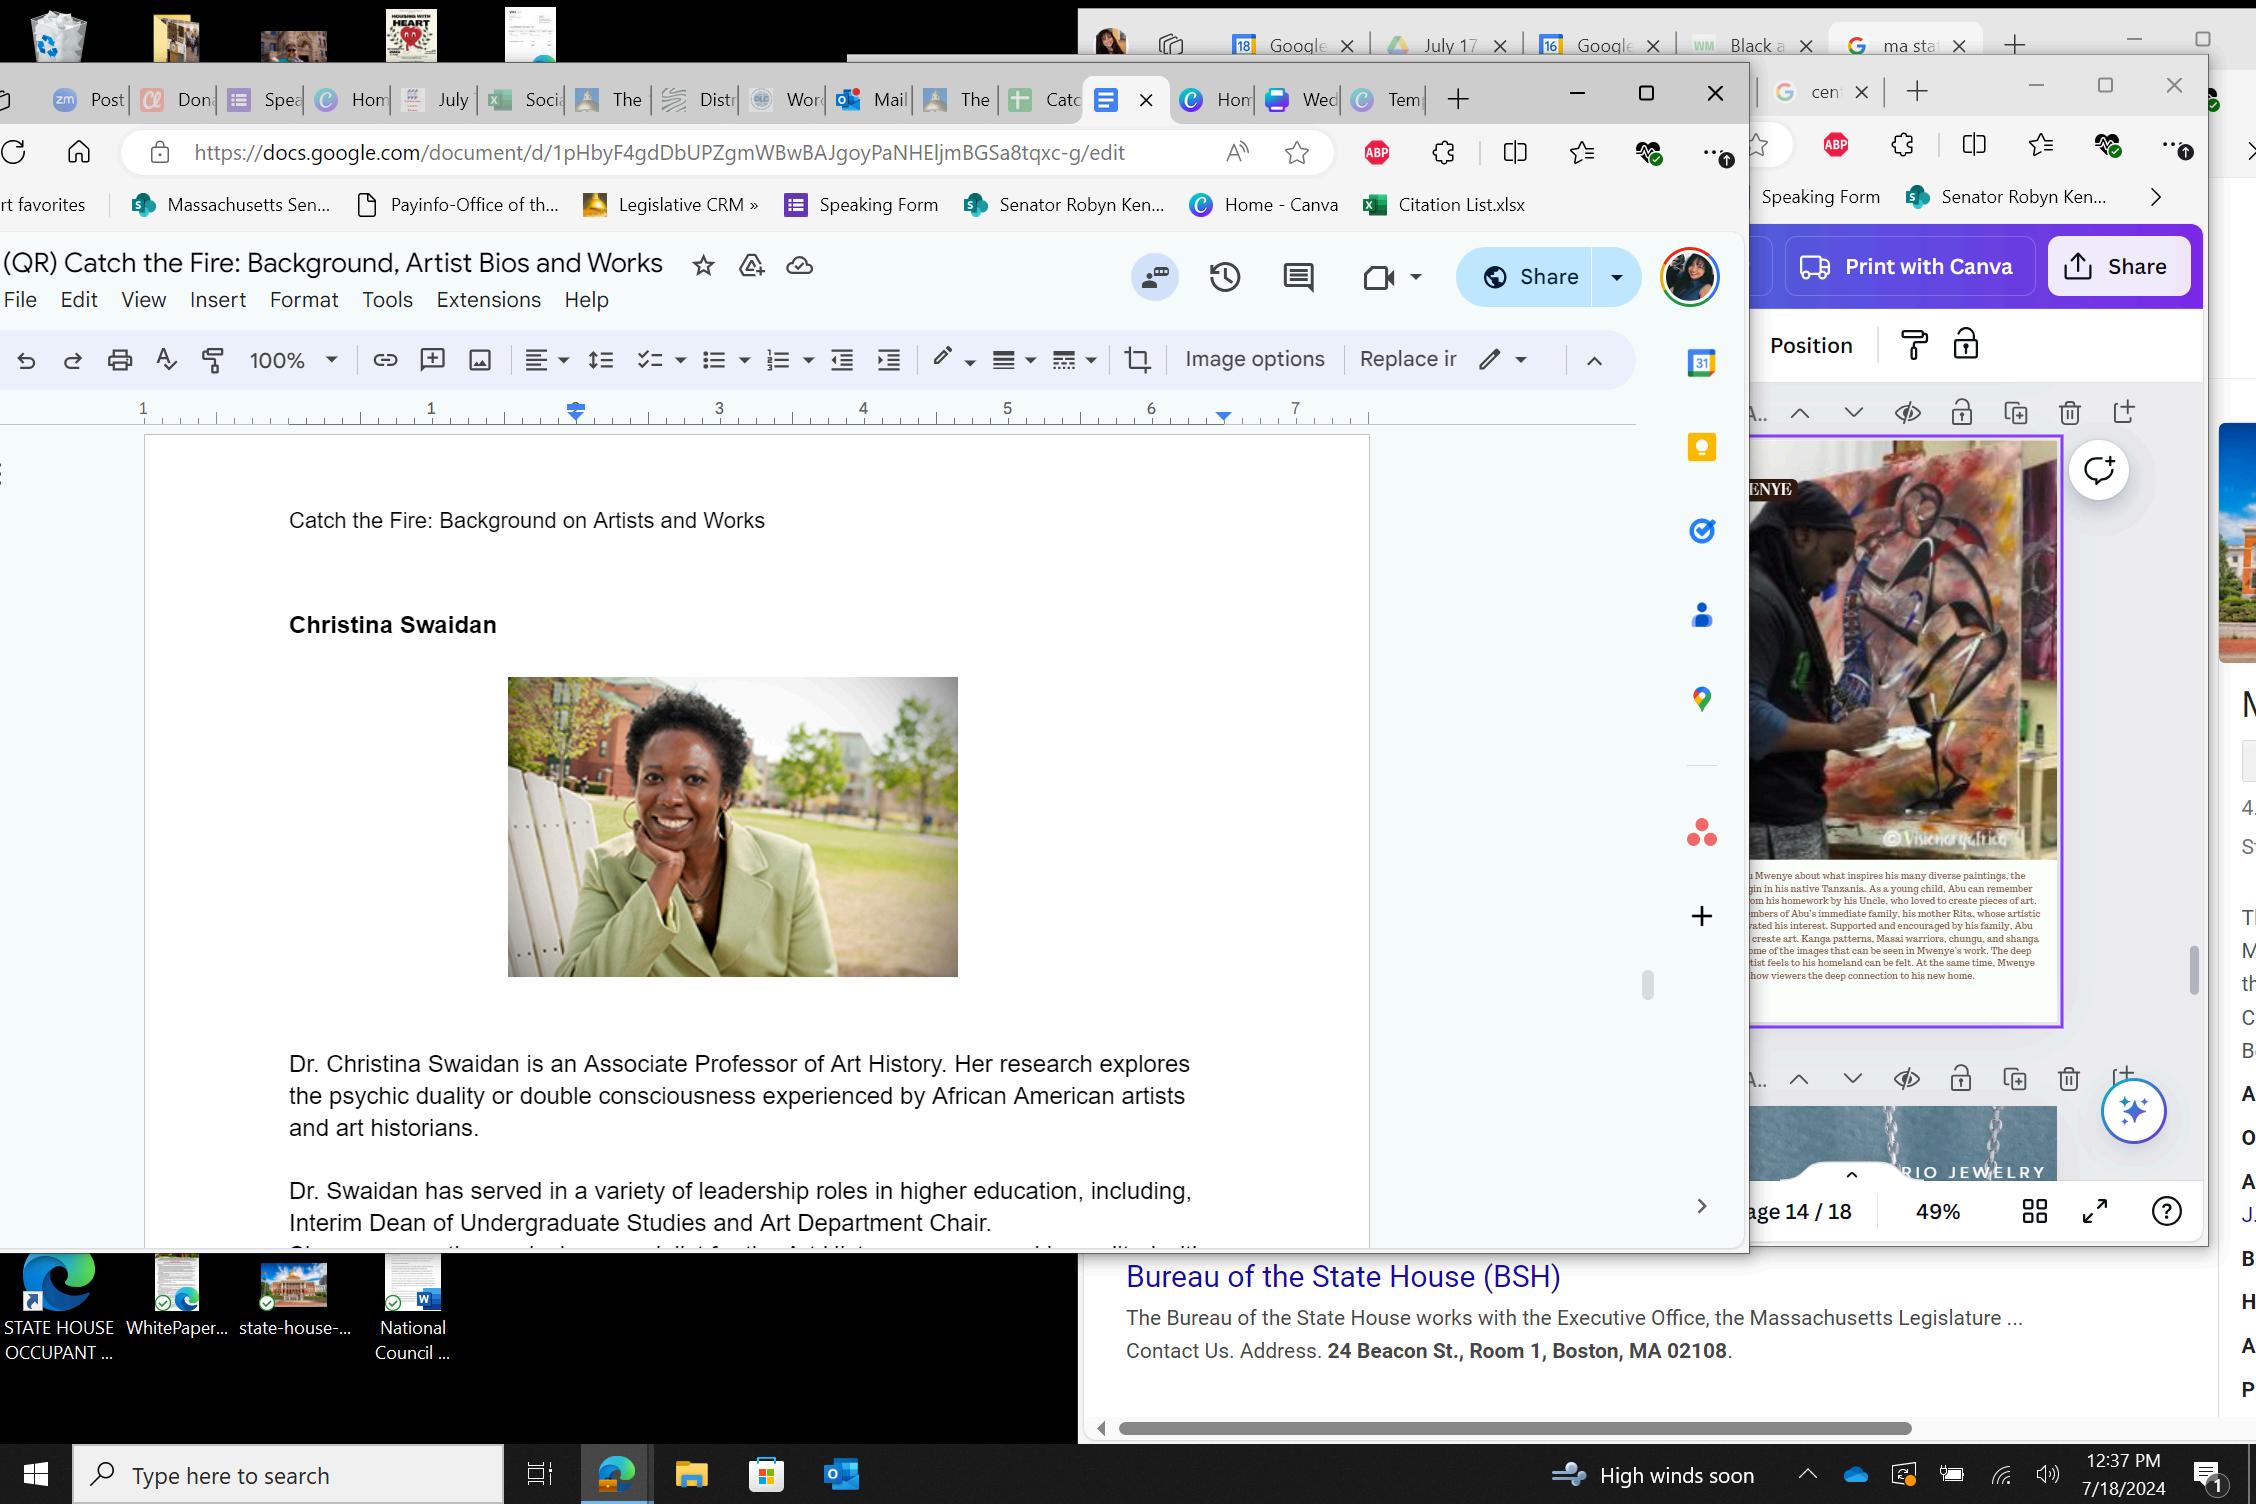The image size is (2256, 1504).
Task: Toggle page visibility eye icon in Canva
Action: point(1907,413)
